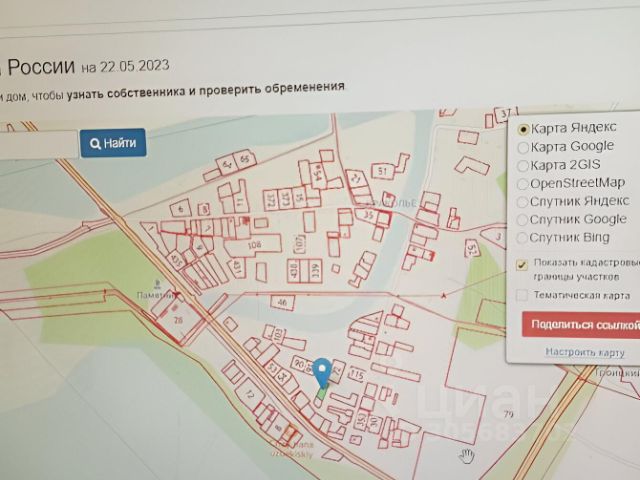This screenshot has height=480, width=640.
Task: Click the magnifier icon in Найти button
Action: (x=95, y=144)
